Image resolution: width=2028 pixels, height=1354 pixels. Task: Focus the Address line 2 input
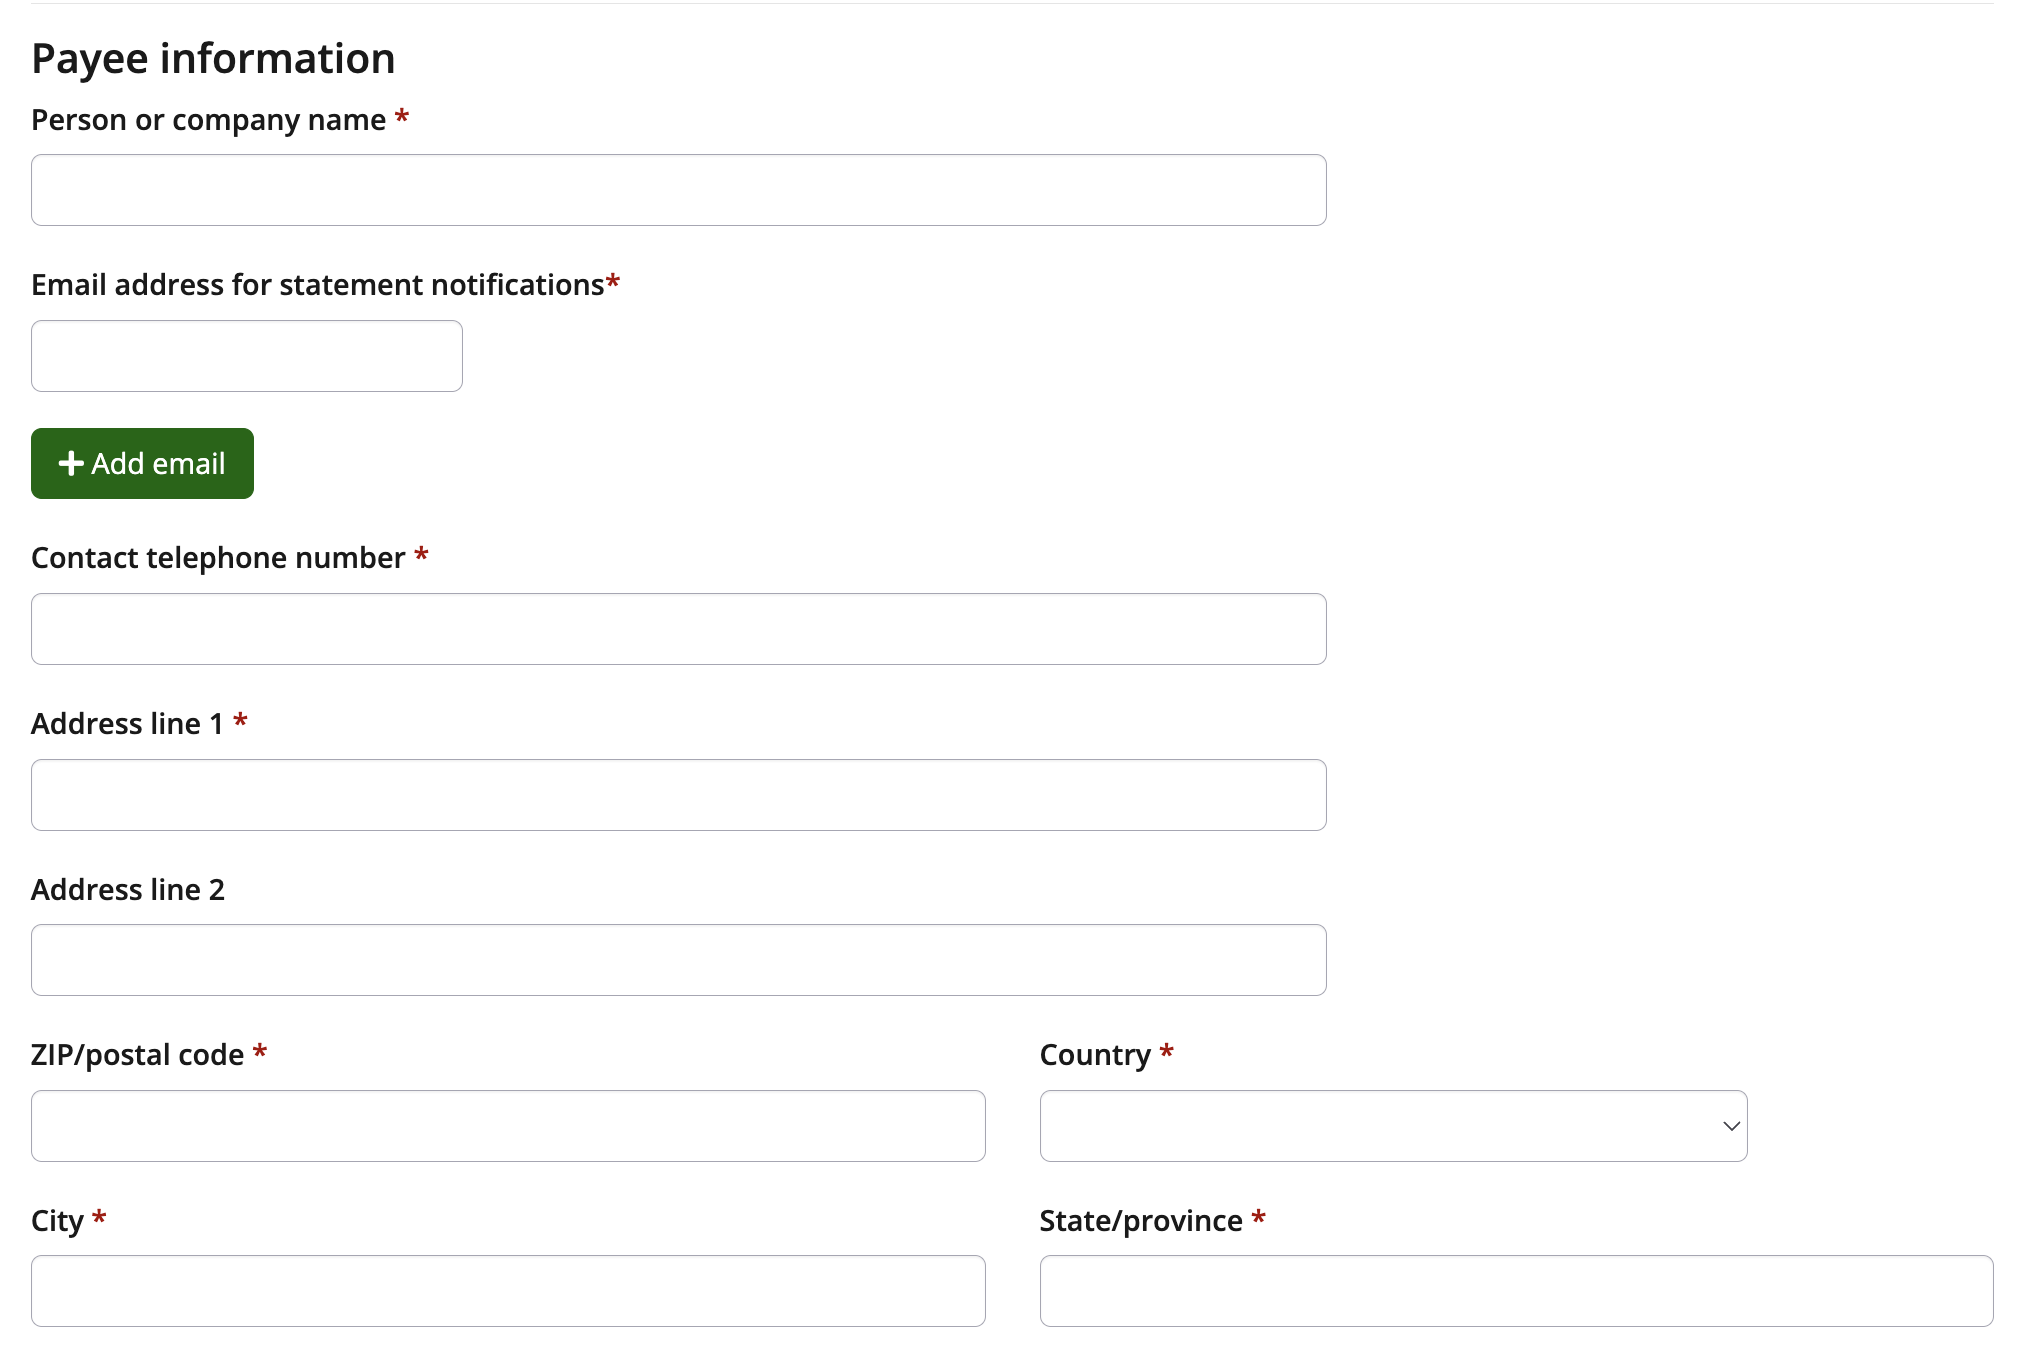(x=678, y=960)
